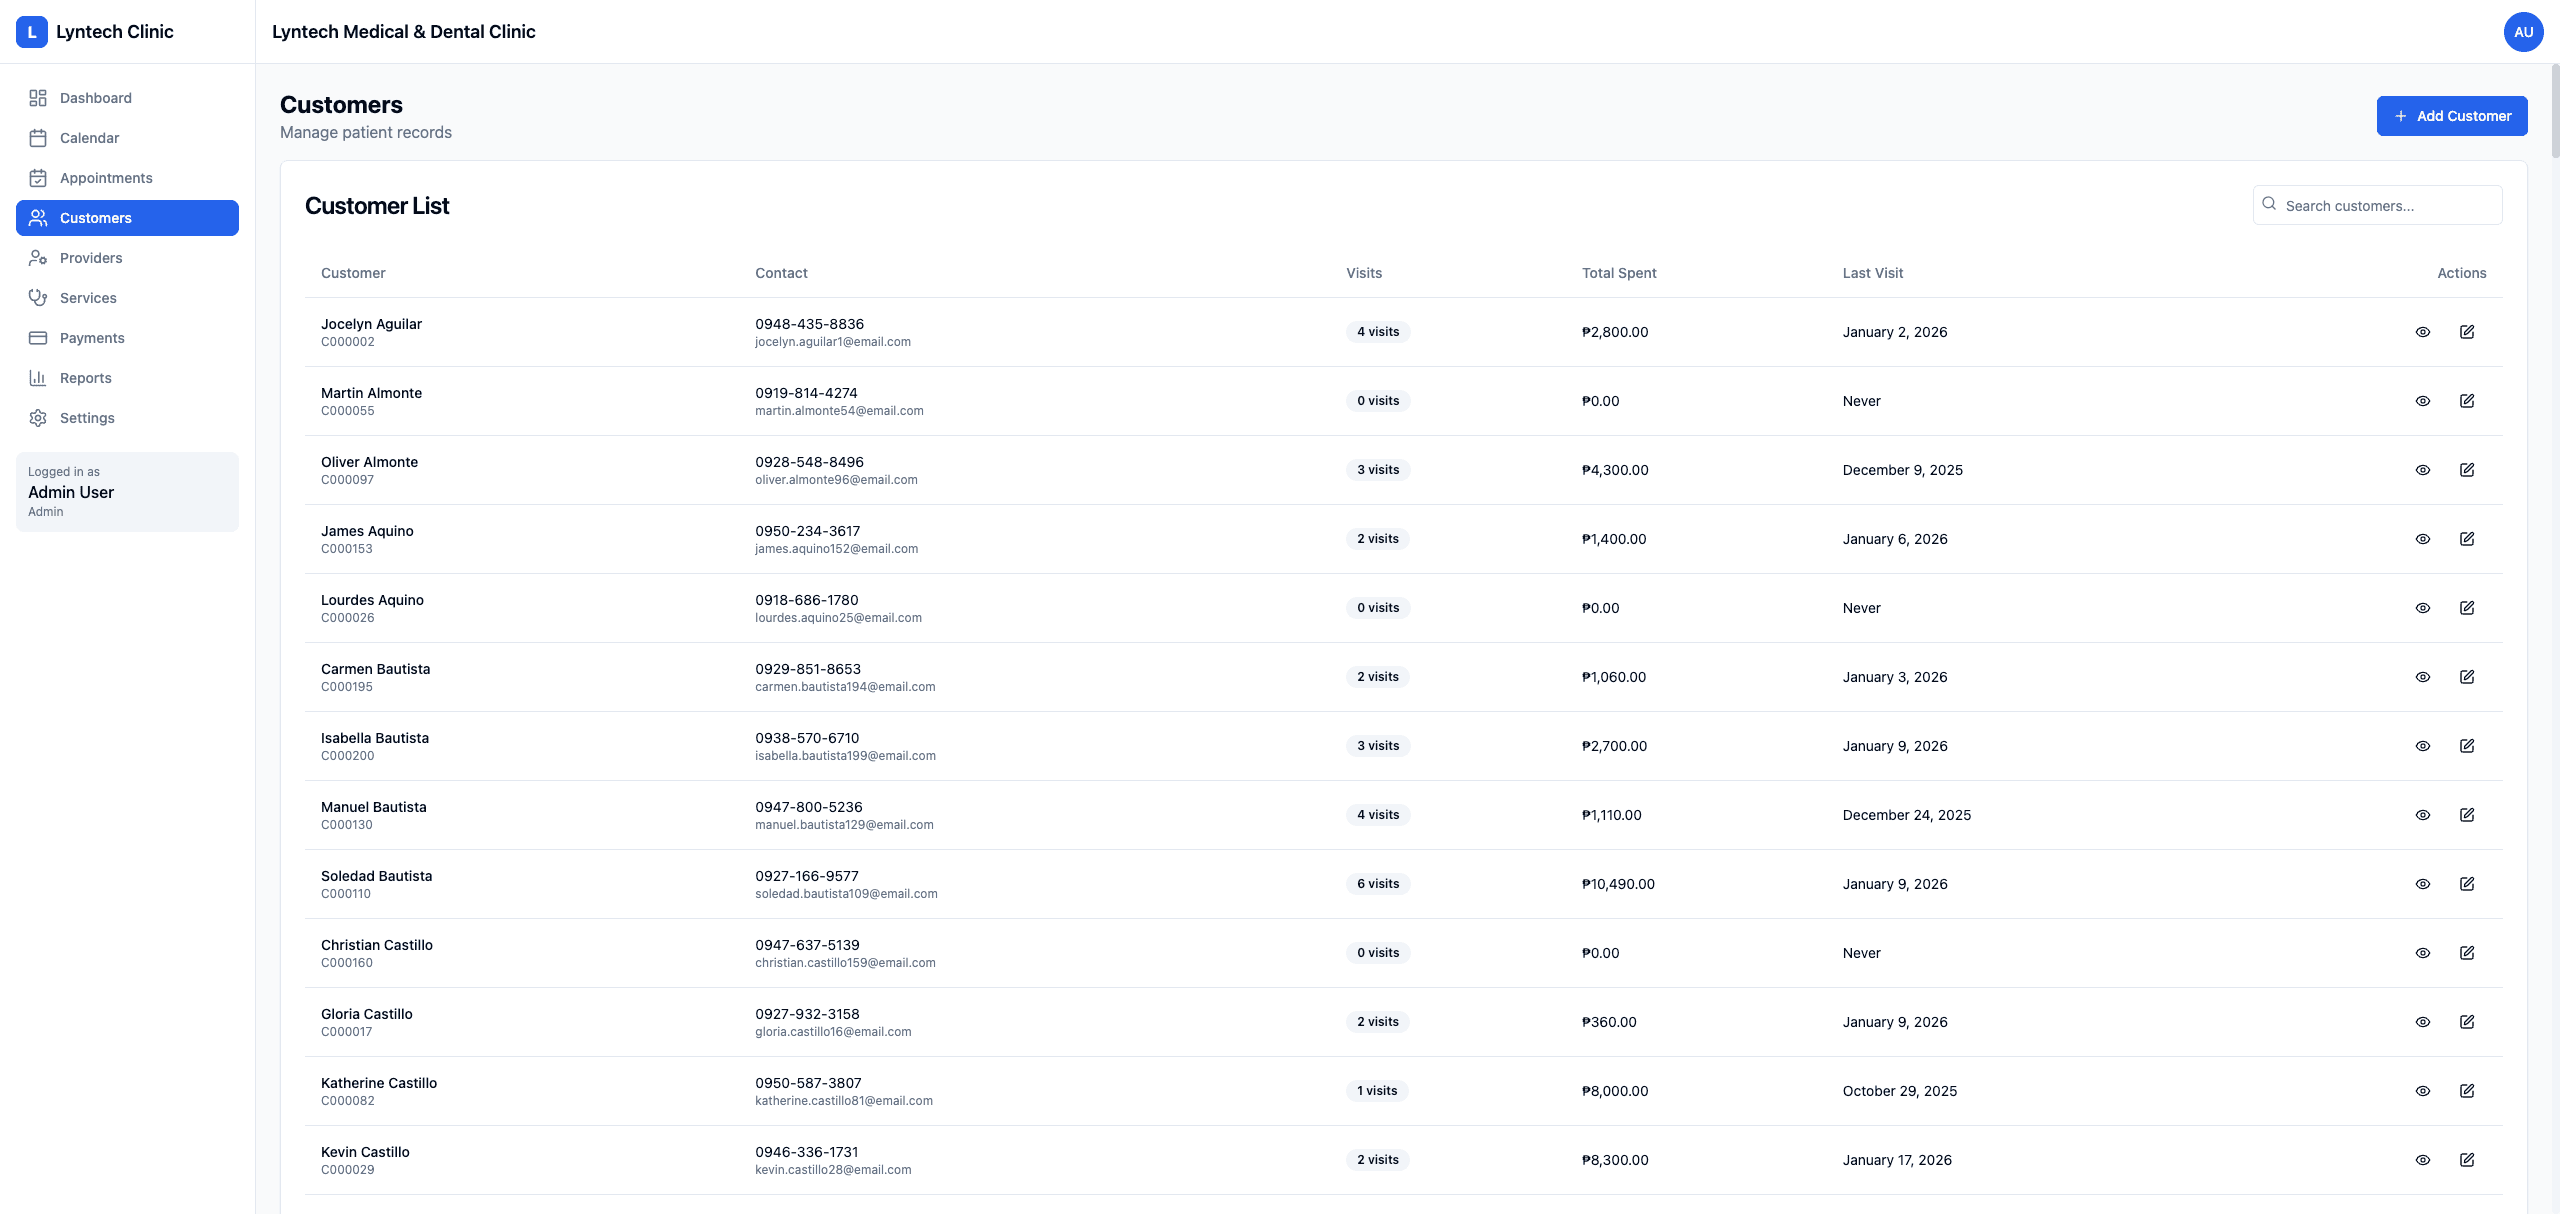Go to the Calendar section
The width and height of the screenshot is (2560, 1214).
click(127, 138)
